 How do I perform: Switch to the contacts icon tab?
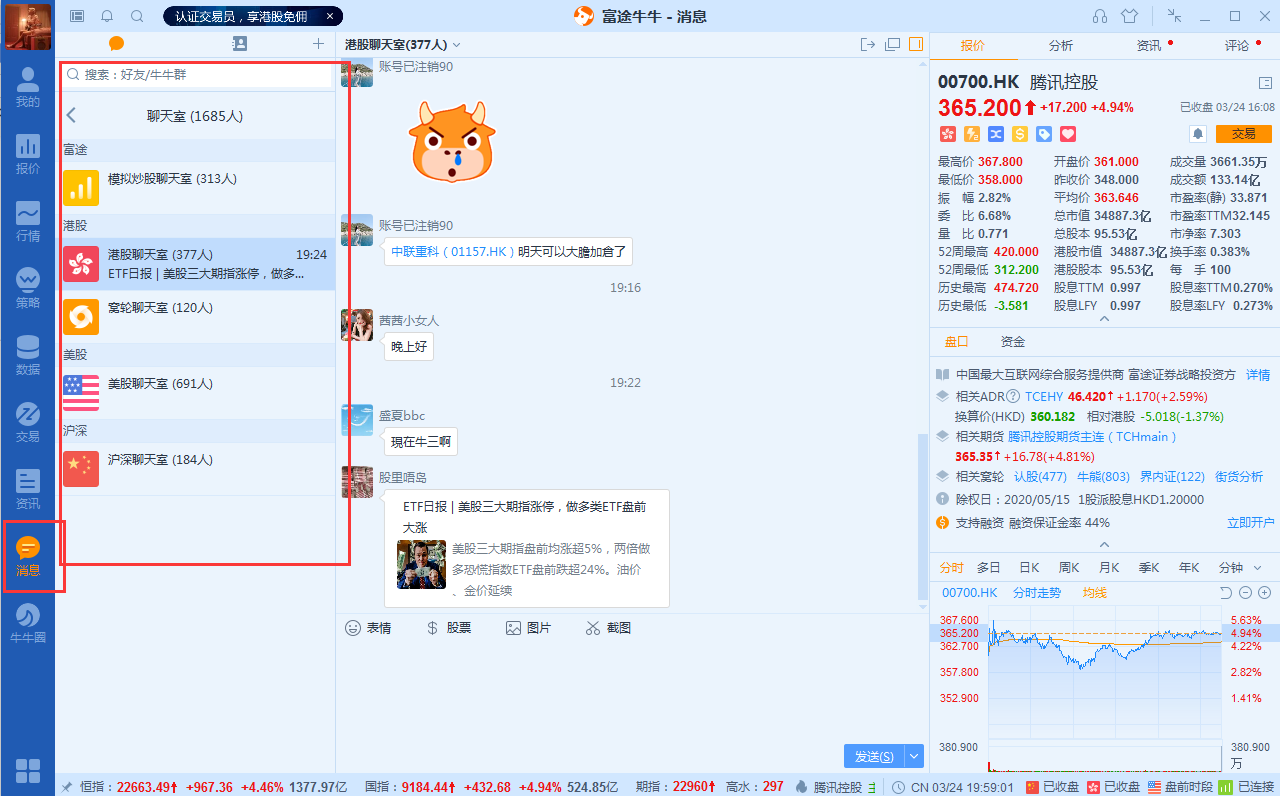(239, 43)
